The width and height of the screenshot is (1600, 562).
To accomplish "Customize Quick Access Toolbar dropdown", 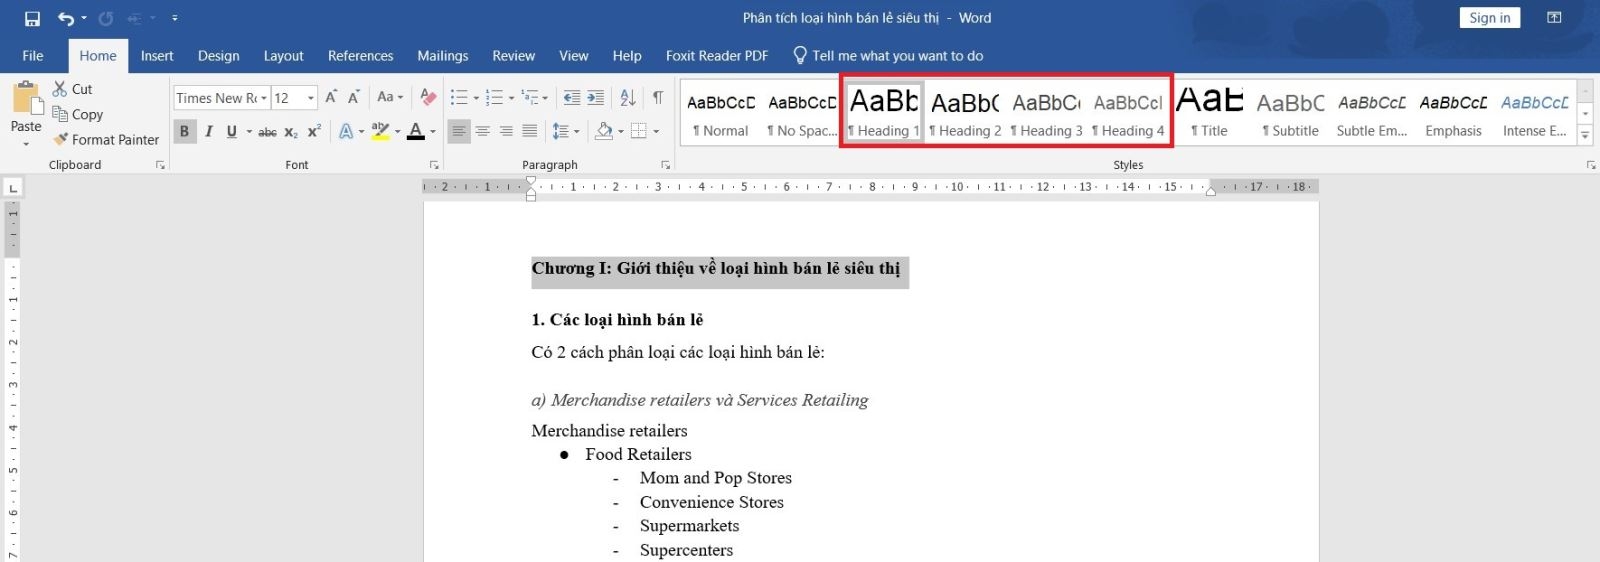I will pos(175,18).
